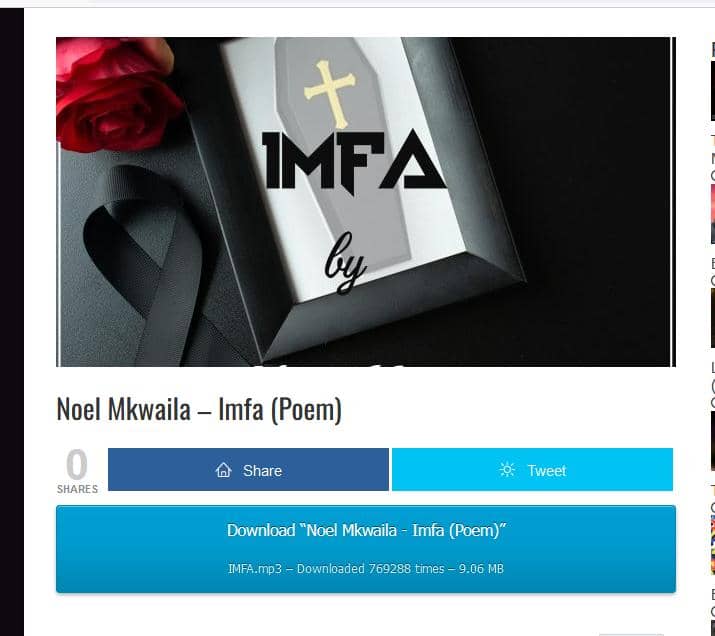Viewport: 715px width, 636px height.
Task: Open the "Noel Mkwaila – Imfa (Poem)" title
Action: click(x=199, y=410)
